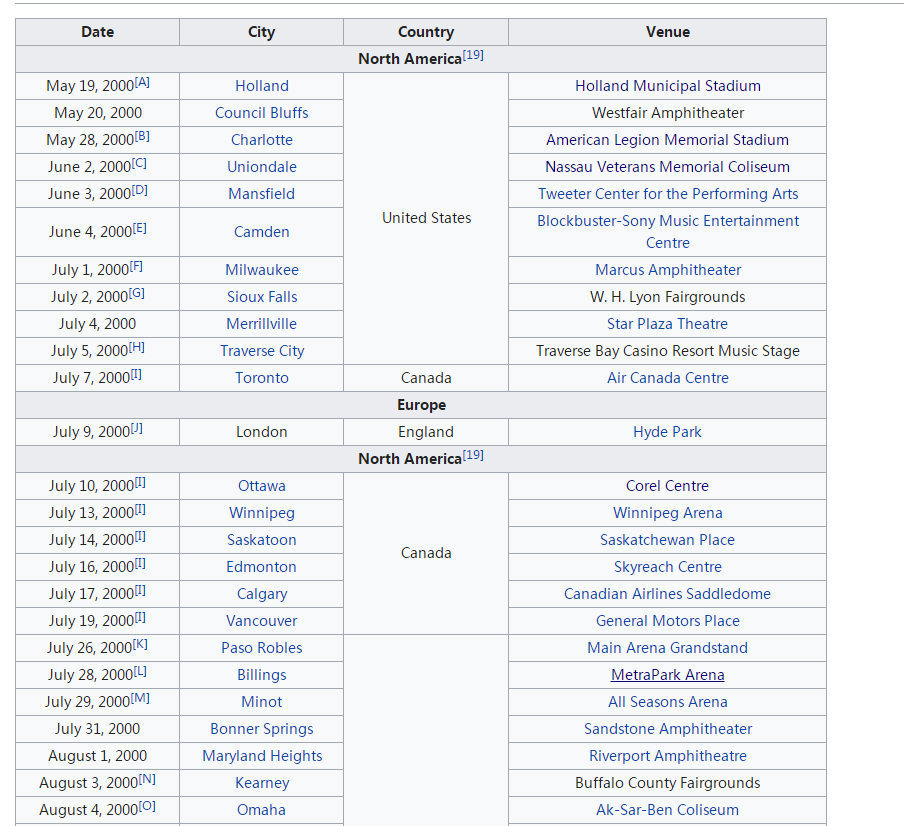Click footnote [O] beside August 4, 2000
Viewport: 904px width, 826px height.
147,807
